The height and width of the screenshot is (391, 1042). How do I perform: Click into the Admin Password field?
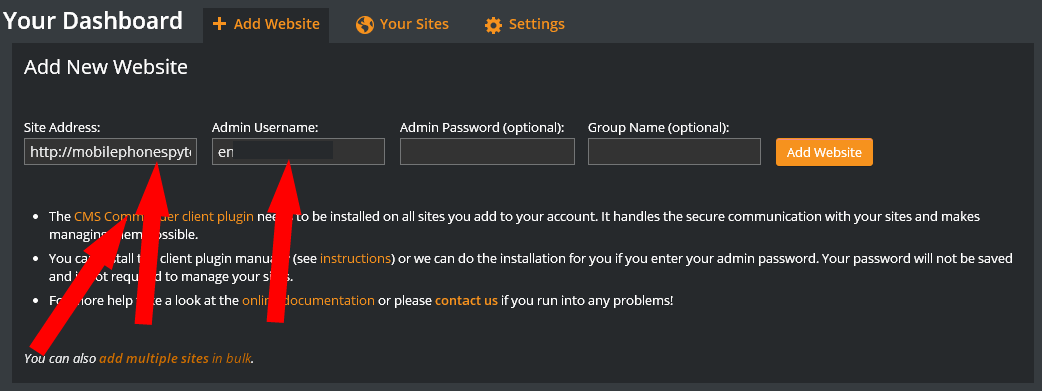tap(487, 152)
